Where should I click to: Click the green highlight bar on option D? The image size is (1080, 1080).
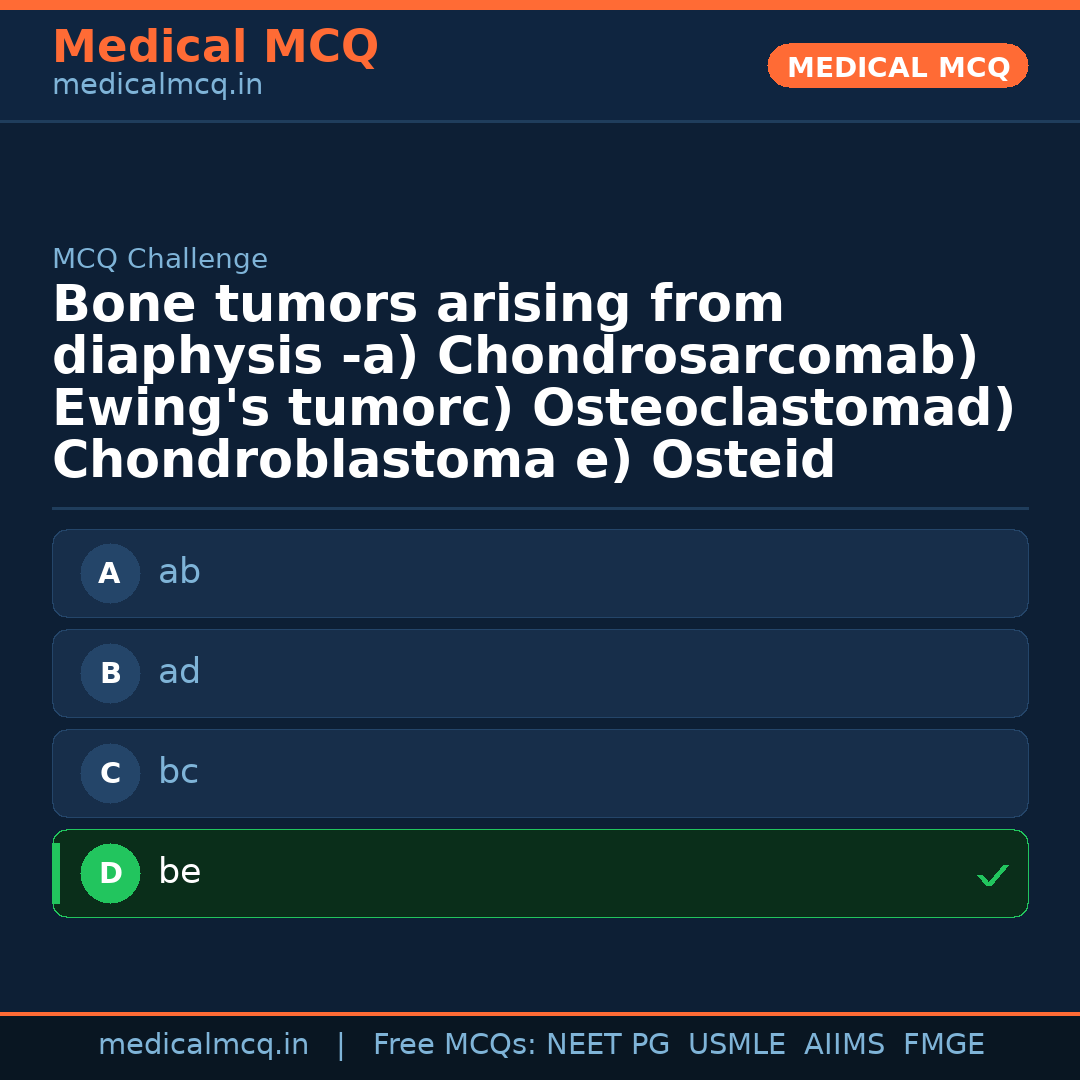click(x=55, y=873)
